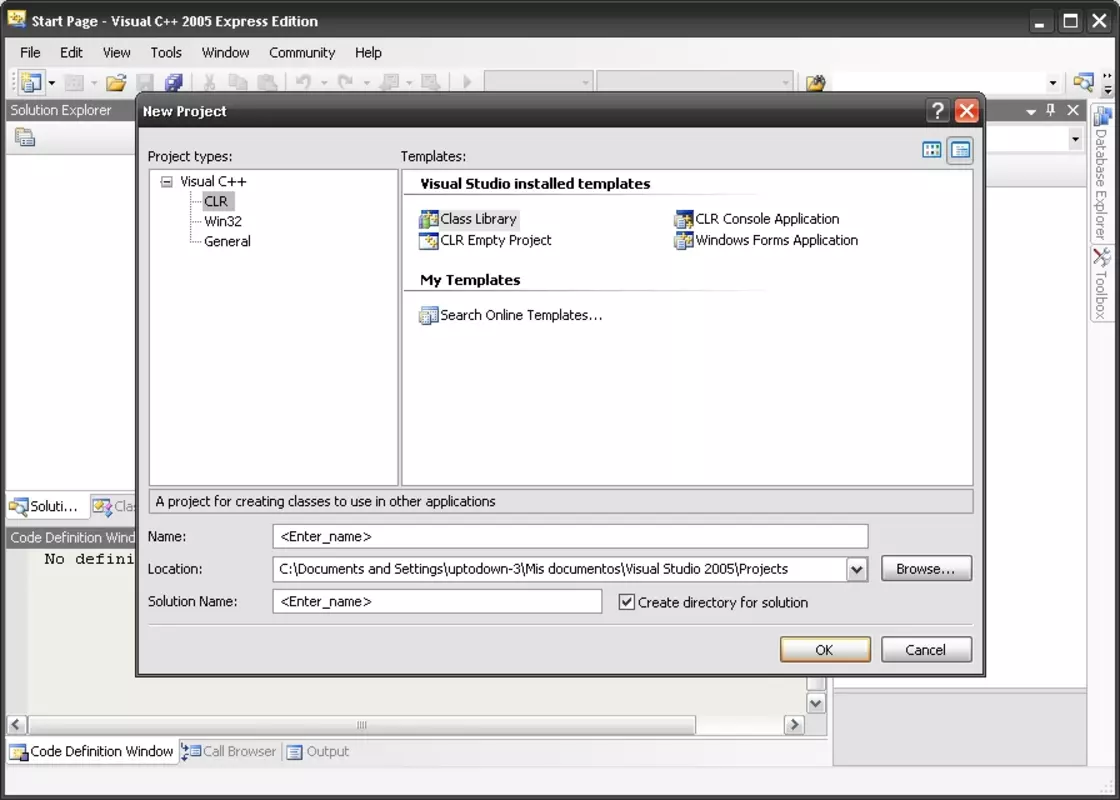Click the New Project toolbar icon
Screen dimensions: 1120x800
(x=31, y=82)
